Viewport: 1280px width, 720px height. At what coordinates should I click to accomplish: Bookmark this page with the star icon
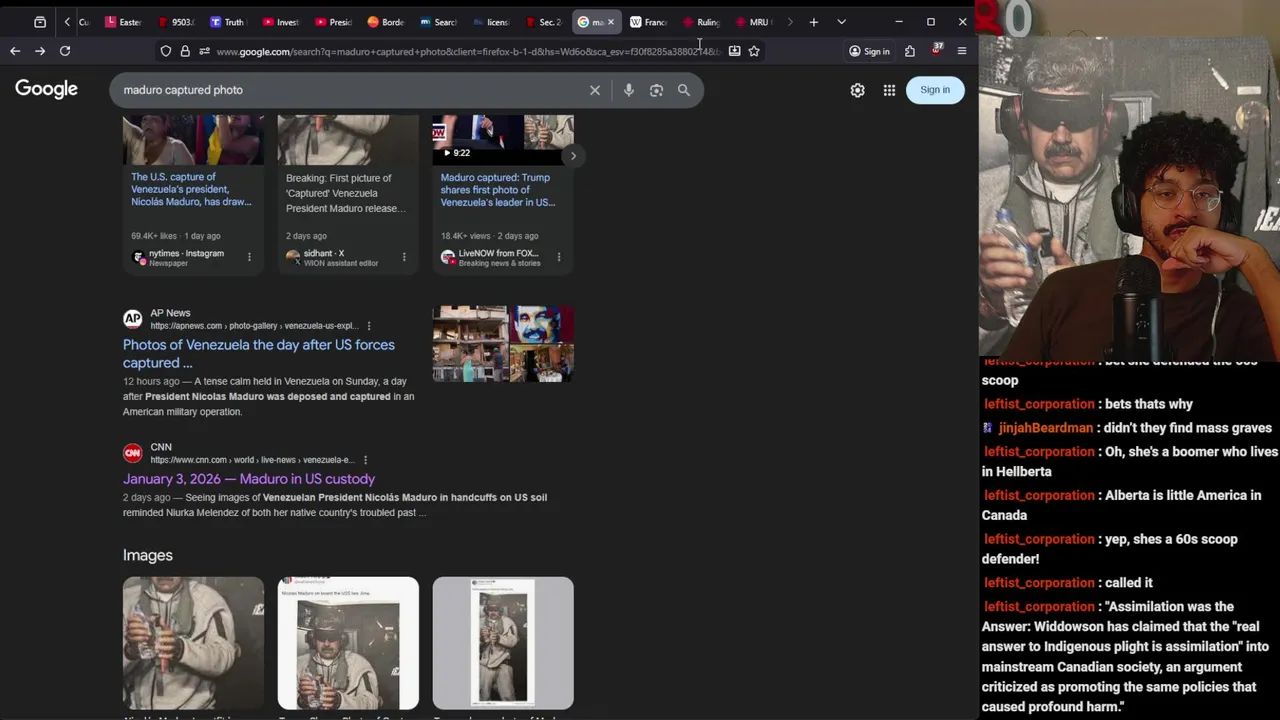click(754, 51)
